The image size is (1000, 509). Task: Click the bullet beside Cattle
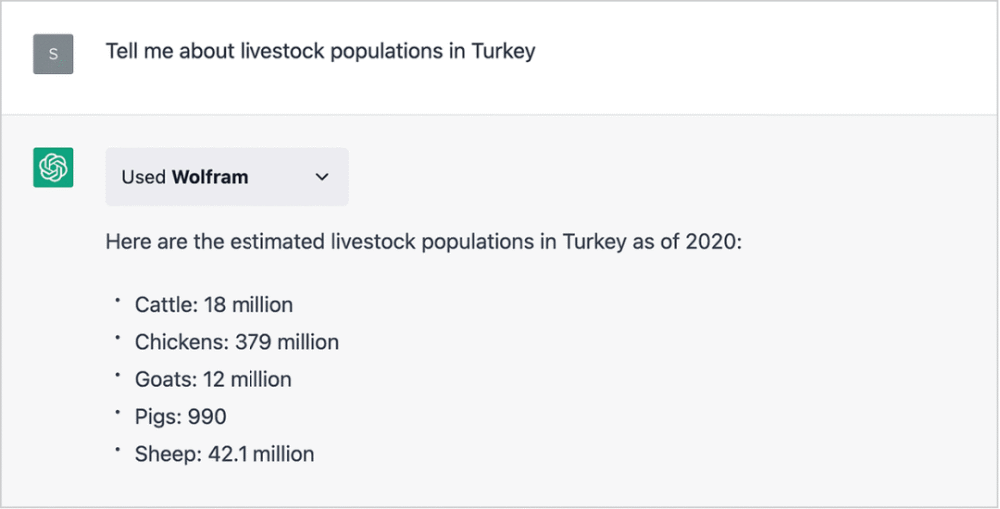tap(117, 299)
